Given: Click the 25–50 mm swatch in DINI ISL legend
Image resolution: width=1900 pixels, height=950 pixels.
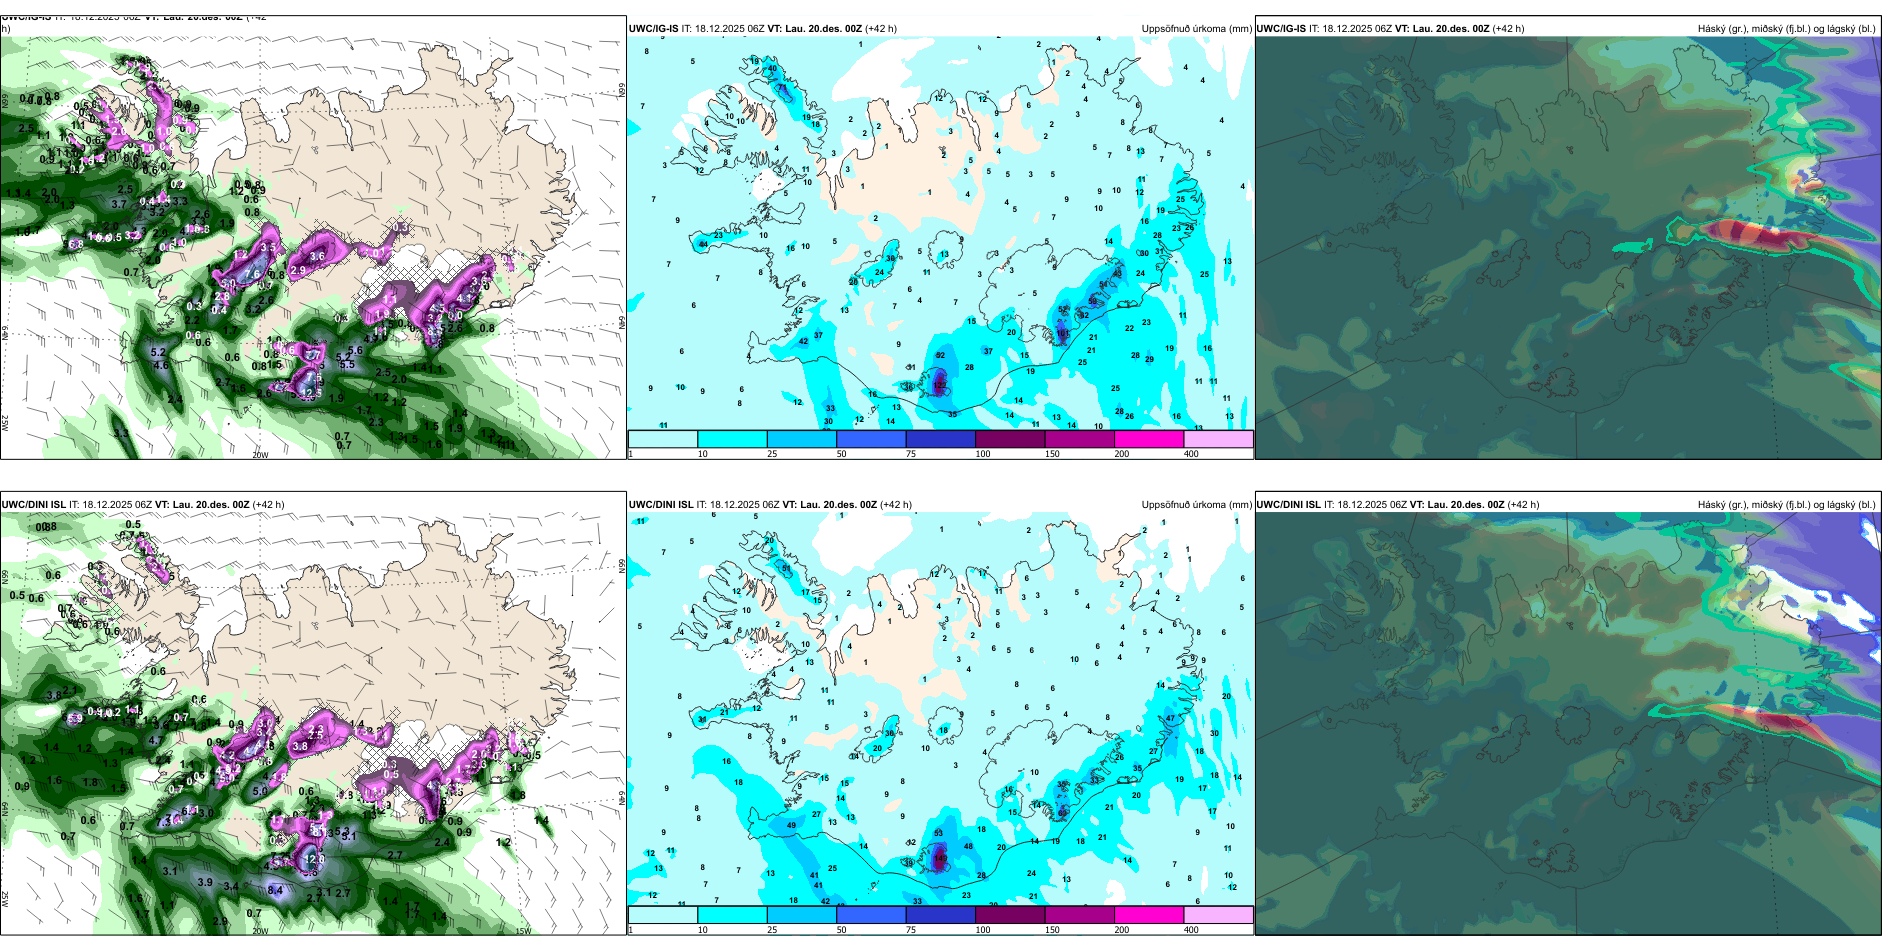Looking at the screenshot, I should click(x=802, y=915).
